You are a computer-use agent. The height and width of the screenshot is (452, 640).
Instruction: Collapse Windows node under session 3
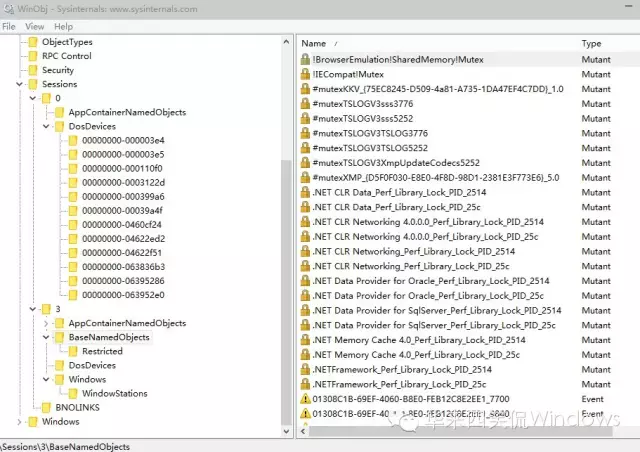[46, 379]
